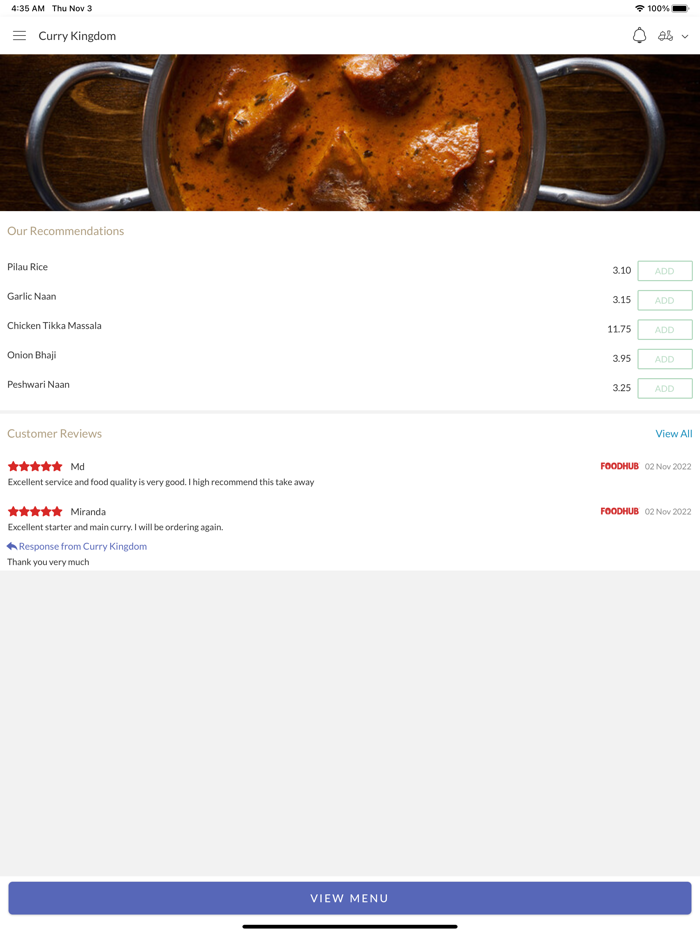Tap the curry banner image

point(350,132)
